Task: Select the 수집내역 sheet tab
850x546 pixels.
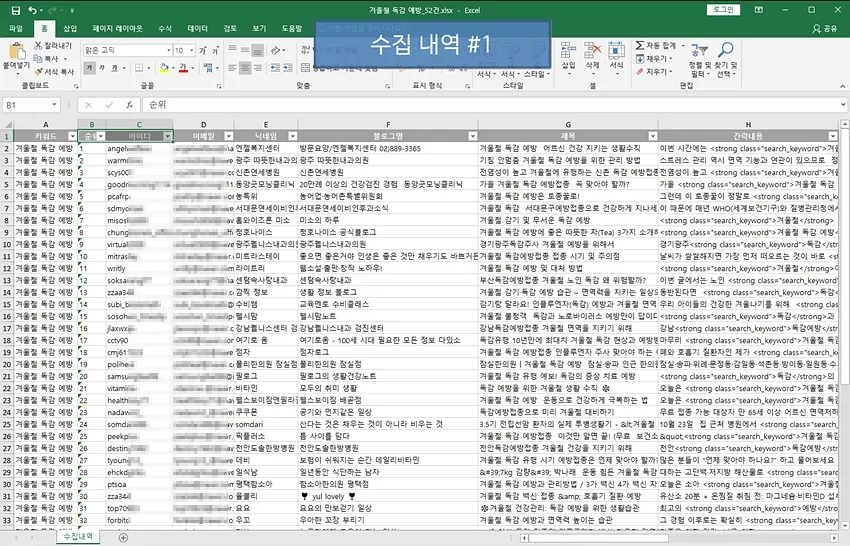Action: (78, 537)
